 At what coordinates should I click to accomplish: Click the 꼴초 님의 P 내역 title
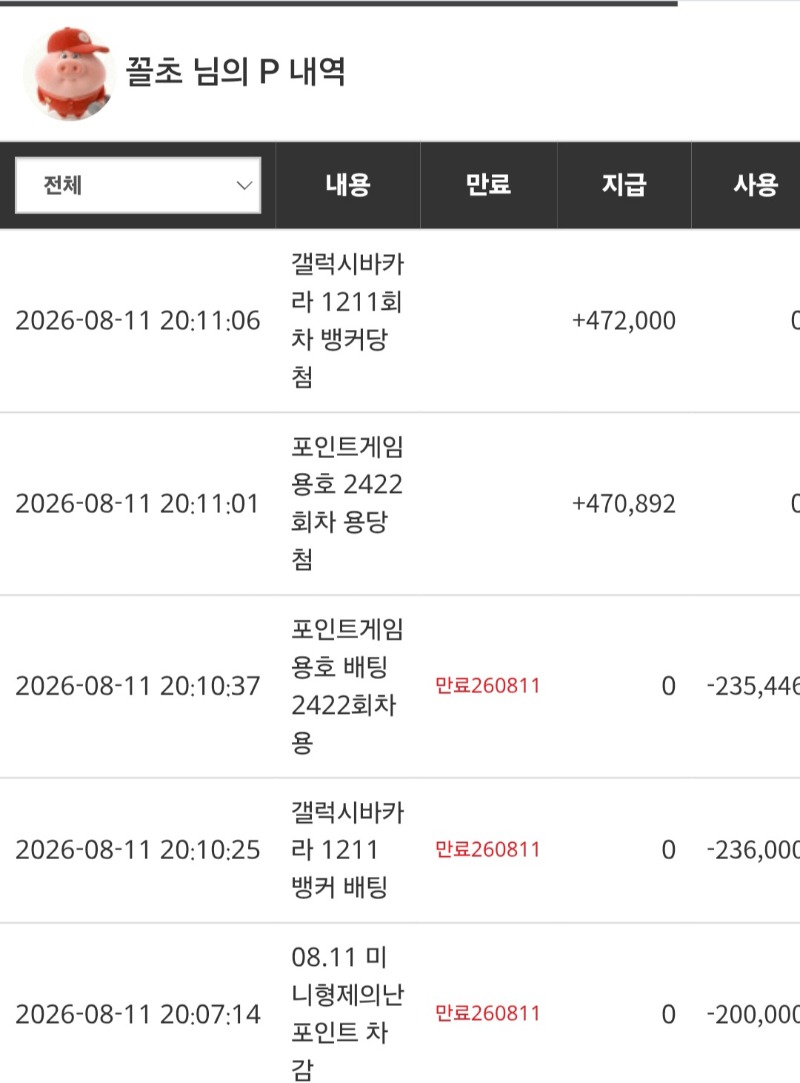coord(235,72)
